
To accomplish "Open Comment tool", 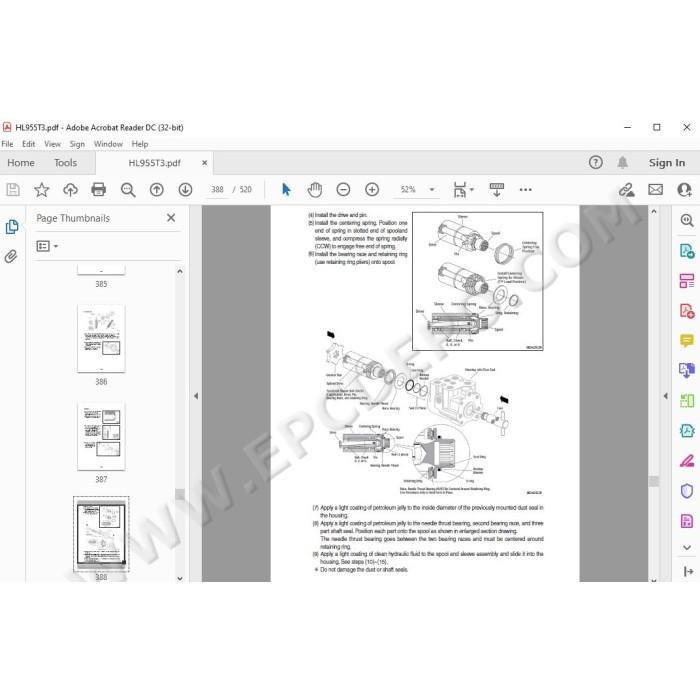I will click(x=687, y=341).
